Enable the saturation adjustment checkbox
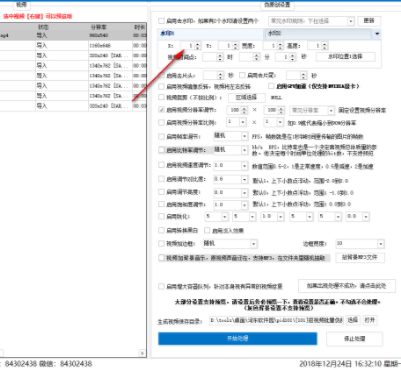 tap(161, 204)
